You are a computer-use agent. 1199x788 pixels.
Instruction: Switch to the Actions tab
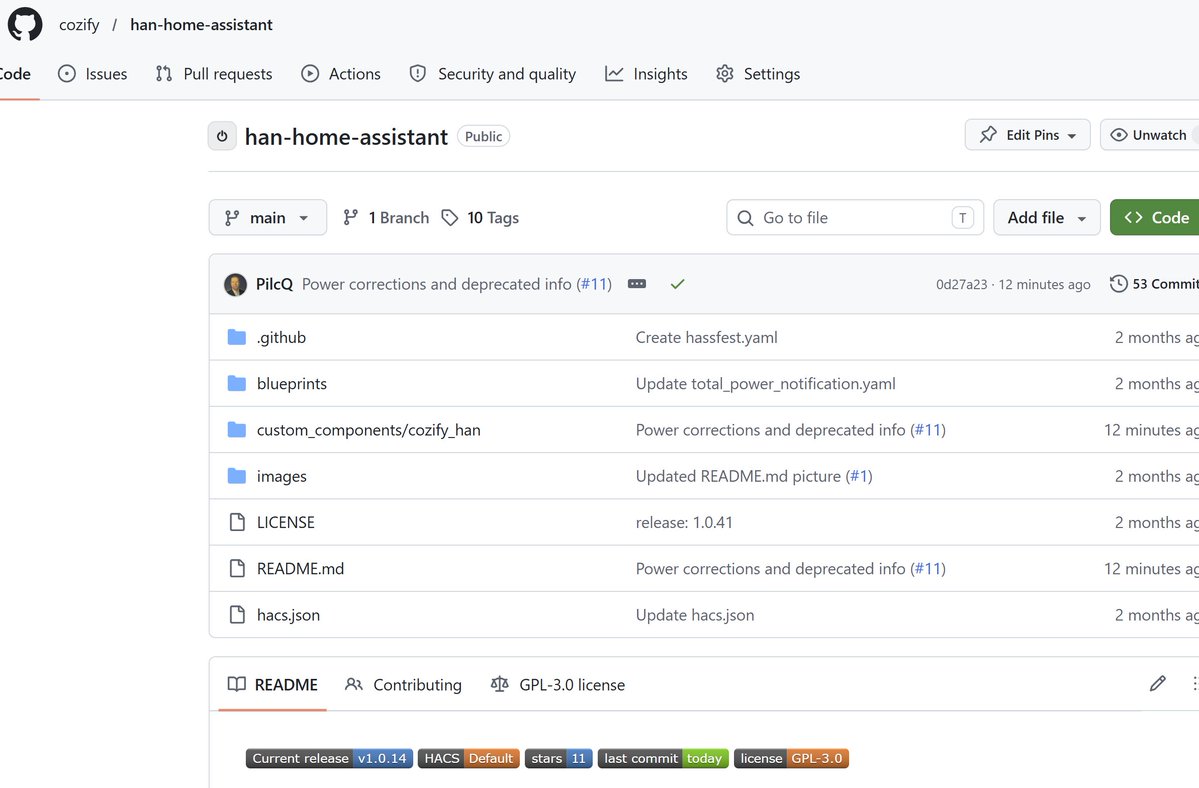click(x=340, y=73)
